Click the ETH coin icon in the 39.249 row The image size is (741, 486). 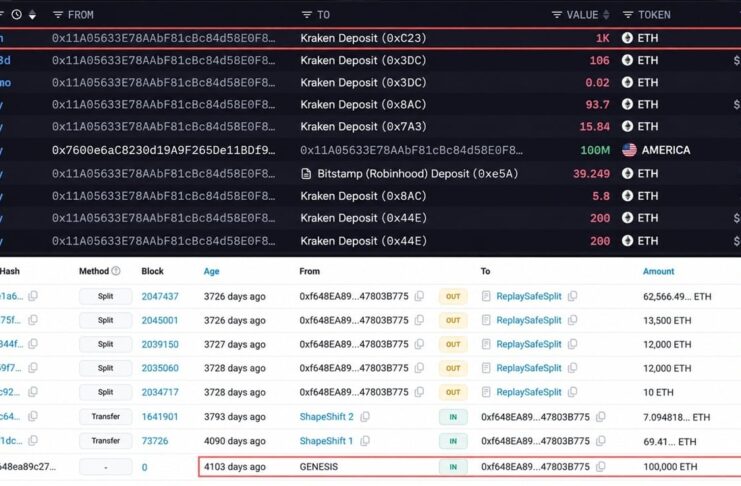pyautogui.click(x=627, y=174)
